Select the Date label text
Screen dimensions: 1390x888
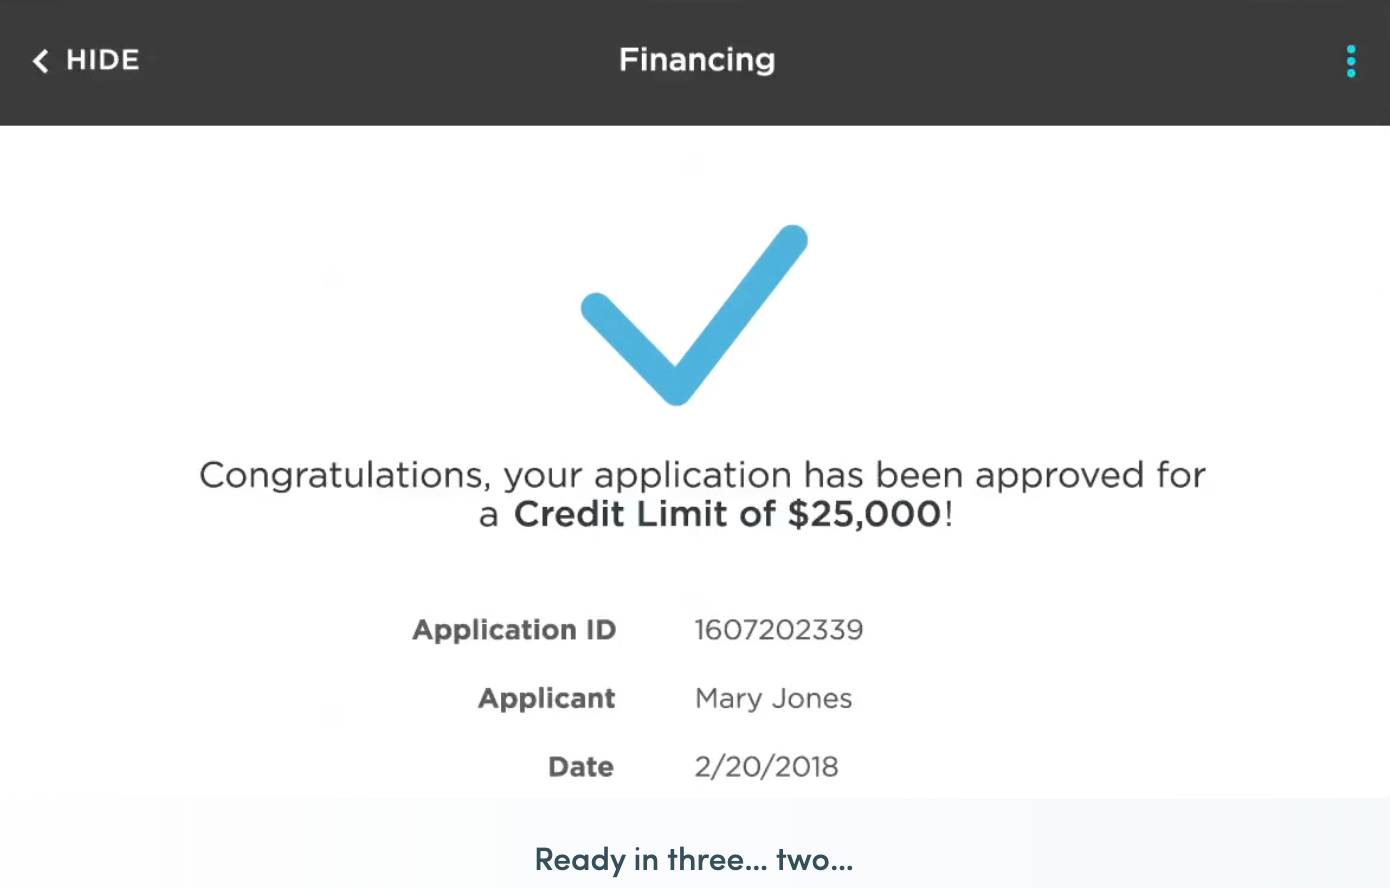[x=580, y=766]
